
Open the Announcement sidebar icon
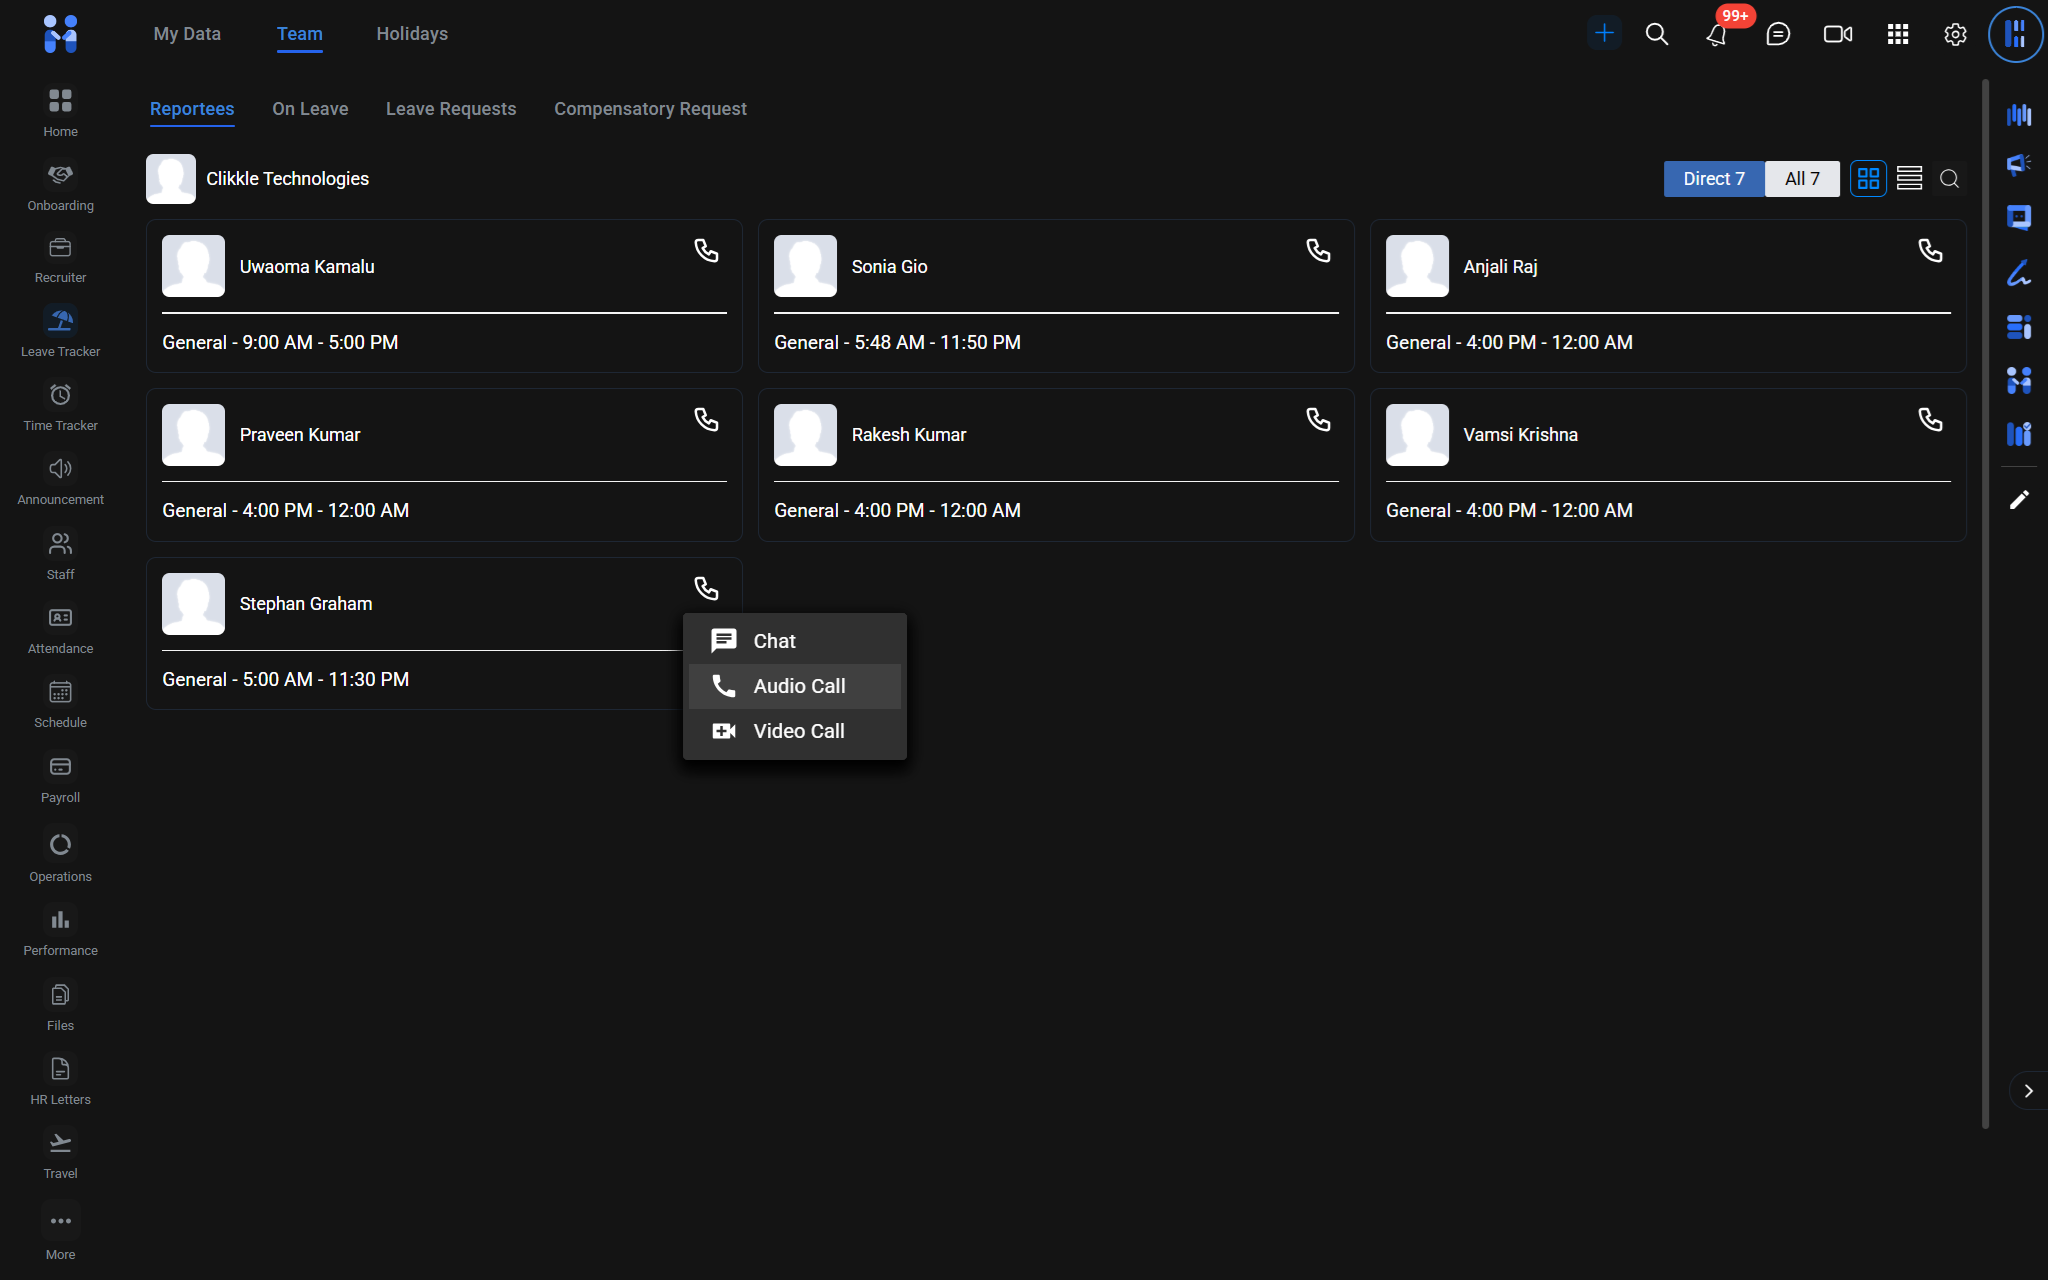click(60, 479)
